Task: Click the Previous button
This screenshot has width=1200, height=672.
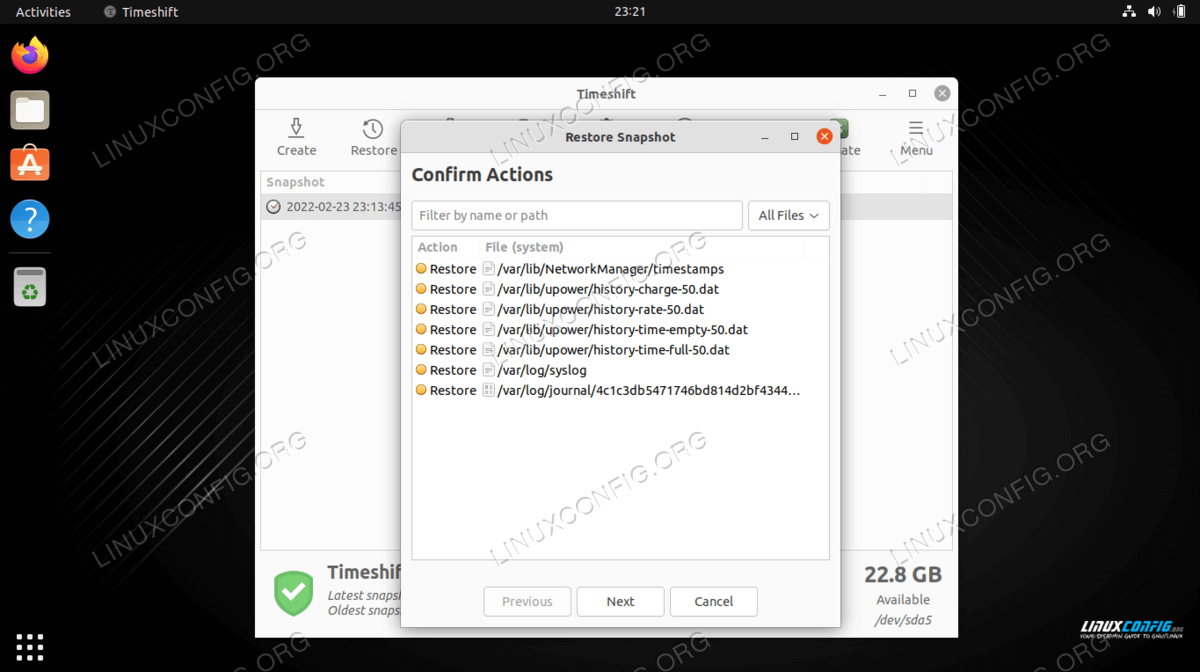Action: 527,601
